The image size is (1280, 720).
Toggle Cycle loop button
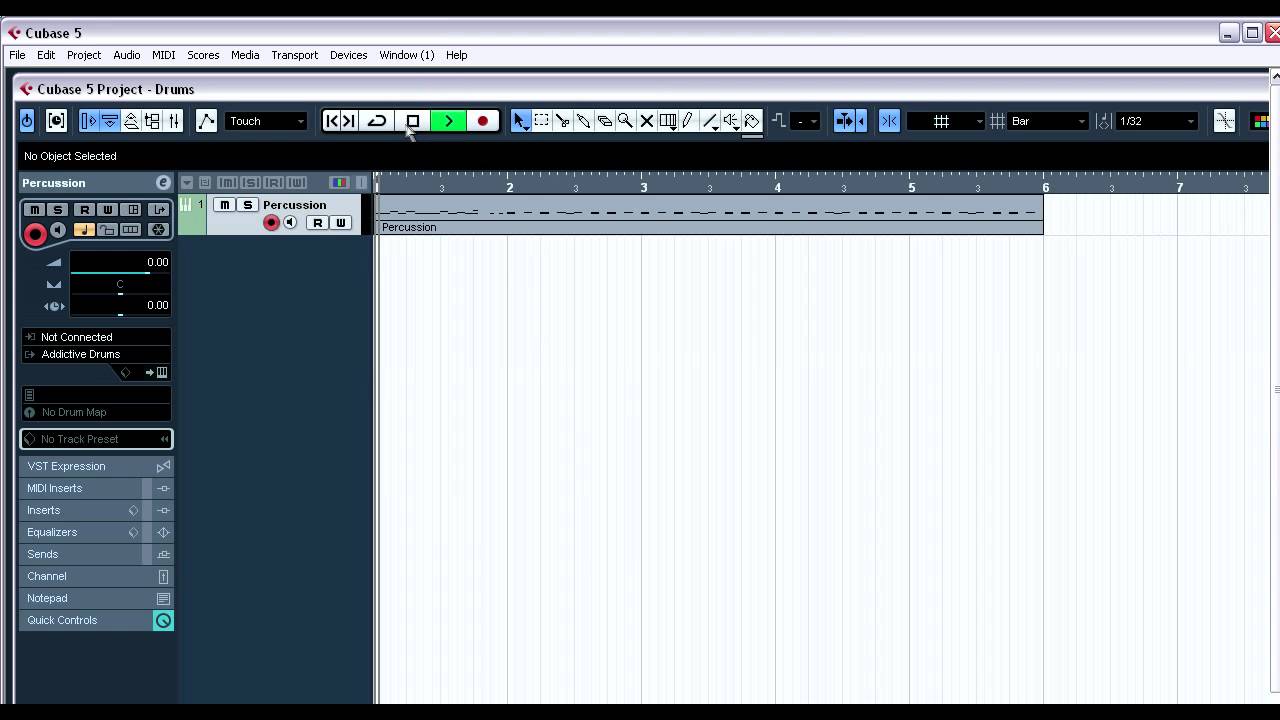[377, 121]
